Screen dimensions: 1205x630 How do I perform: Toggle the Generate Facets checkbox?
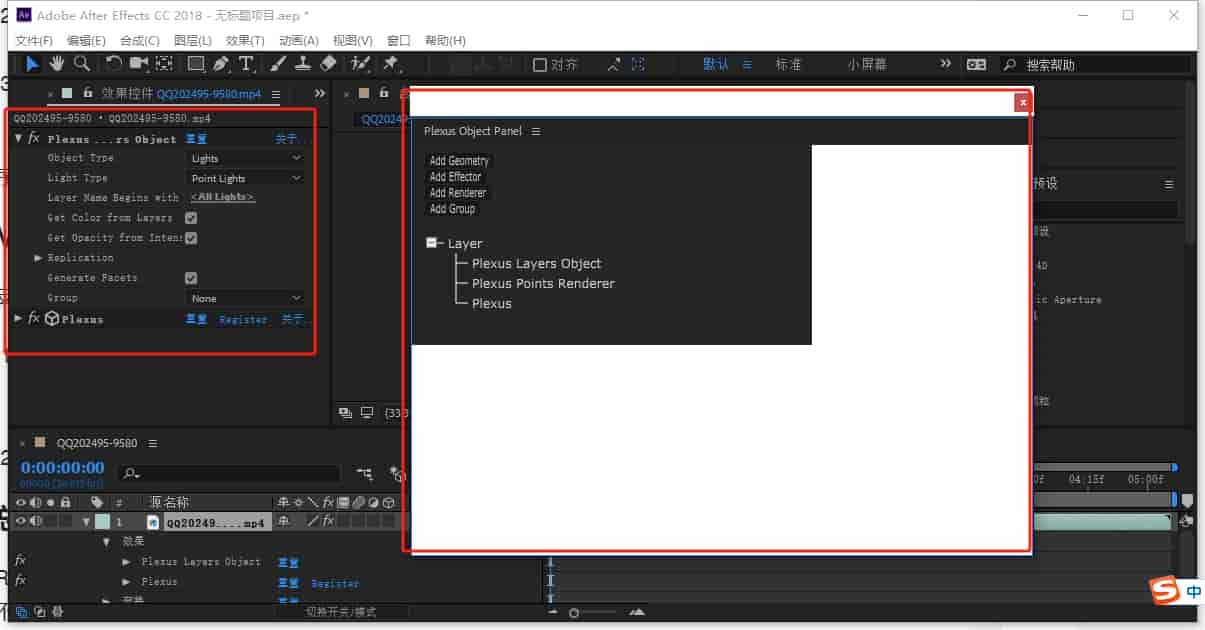(191, 278)
